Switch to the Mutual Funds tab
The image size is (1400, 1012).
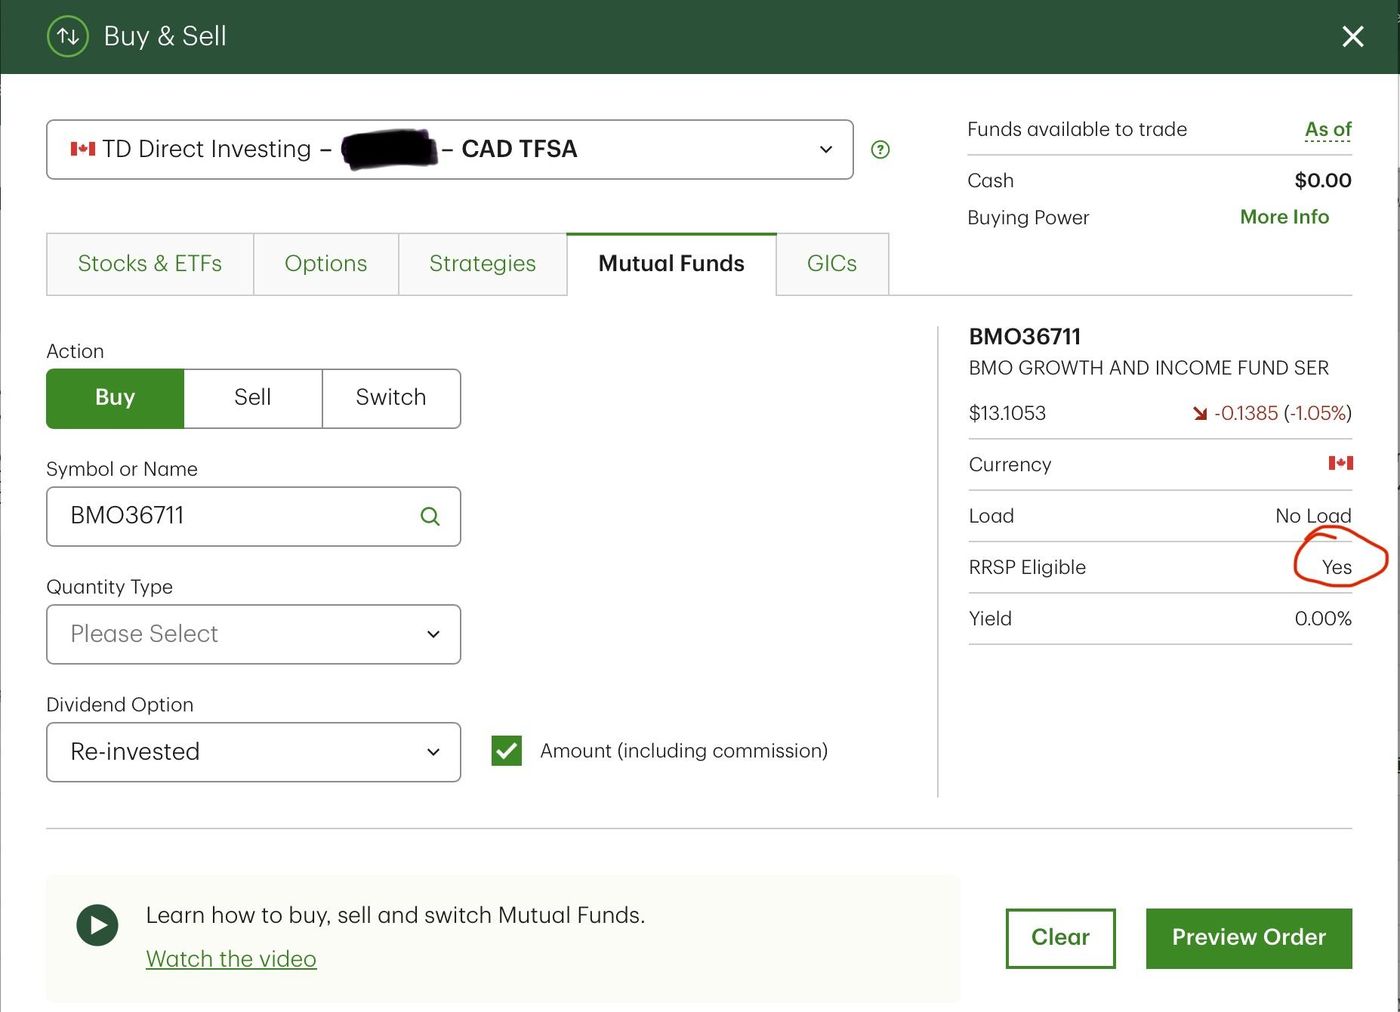(x=672, y=264)
